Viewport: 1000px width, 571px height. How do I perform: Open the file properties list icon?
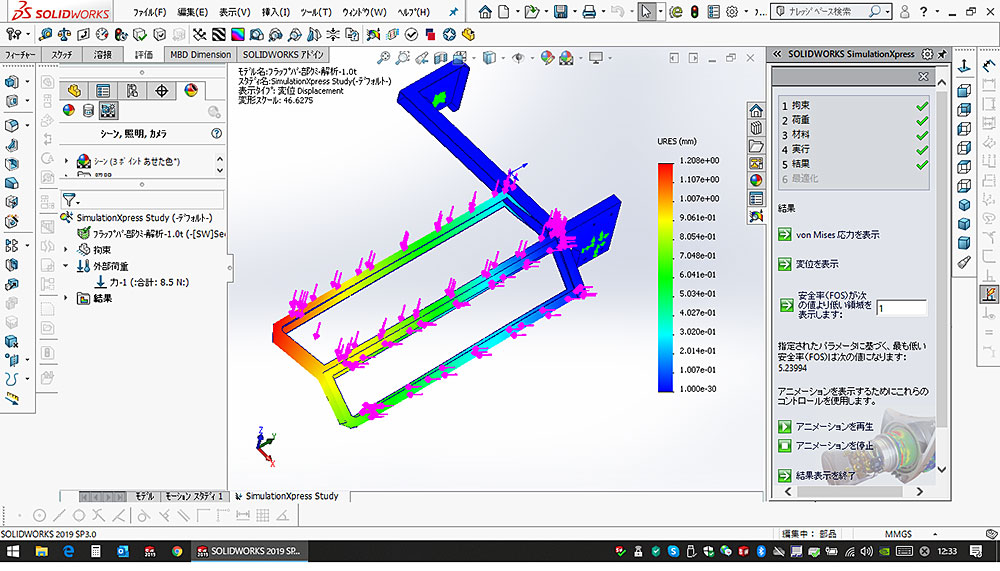(714, 11)
